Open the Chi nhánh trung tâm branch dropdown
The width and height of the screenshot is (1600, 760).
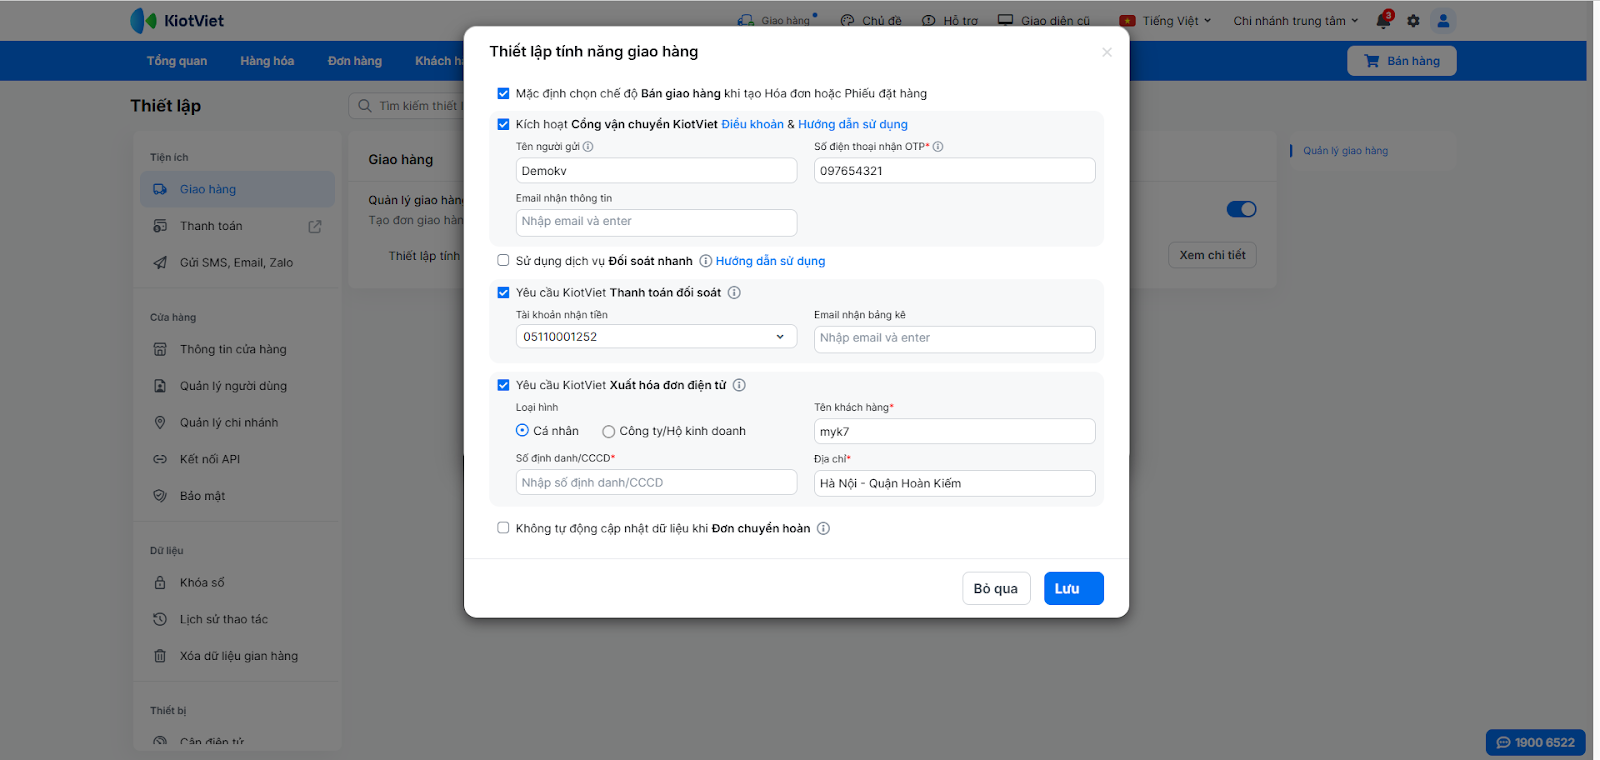[1296, 20]
